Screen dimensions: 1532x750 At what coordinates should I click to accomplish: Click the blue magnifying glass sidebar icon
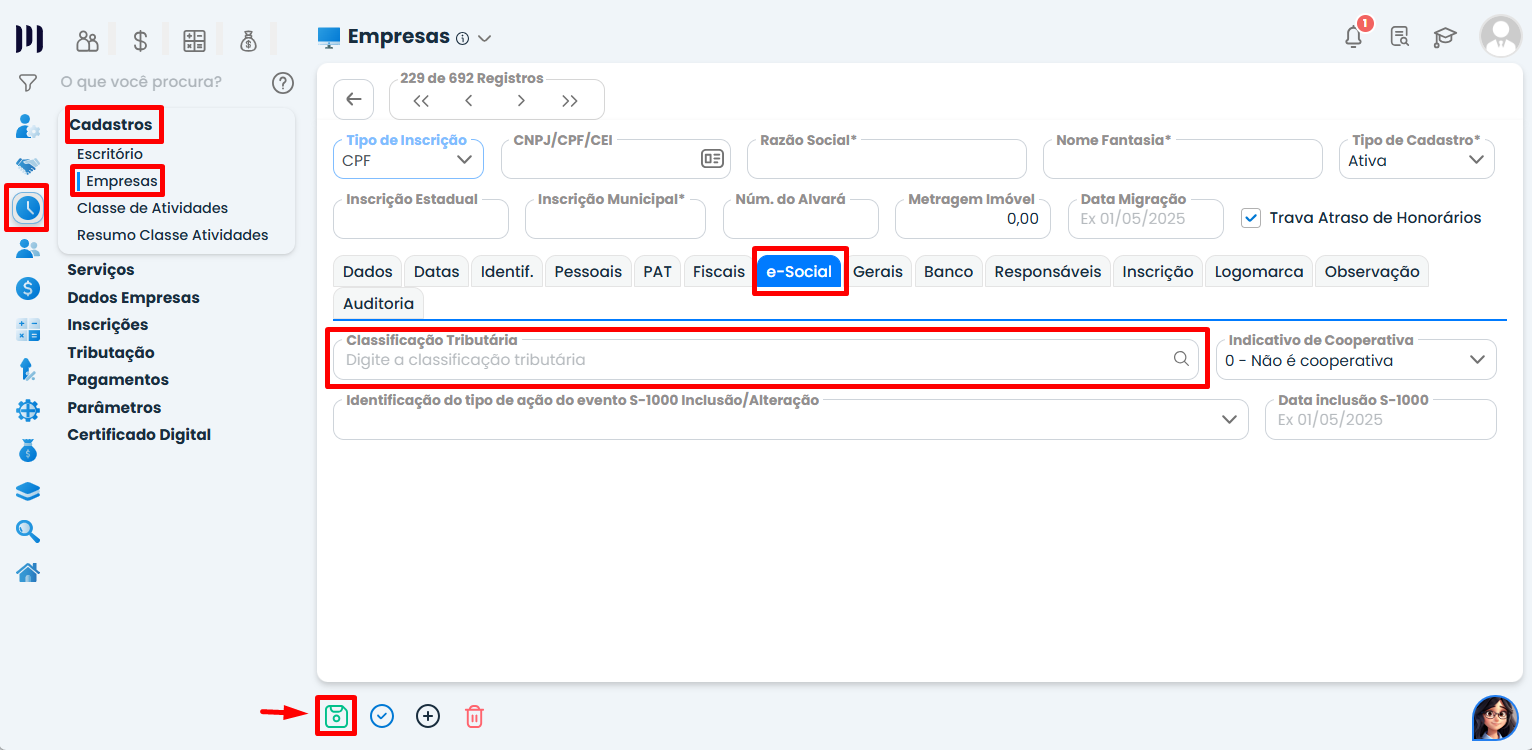28,531
